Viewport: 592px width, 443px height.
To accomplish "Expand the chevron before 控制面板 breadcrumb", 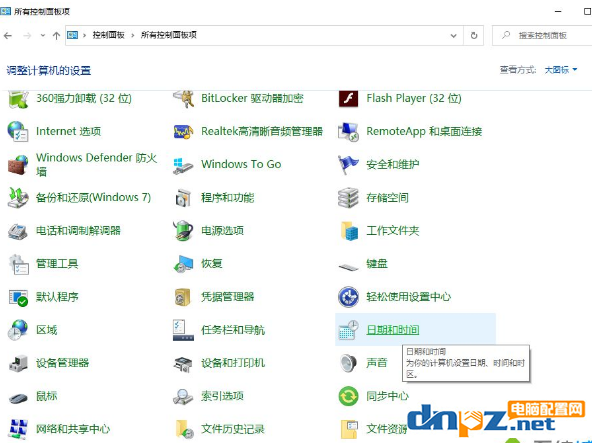I will (x=84, y=35).
